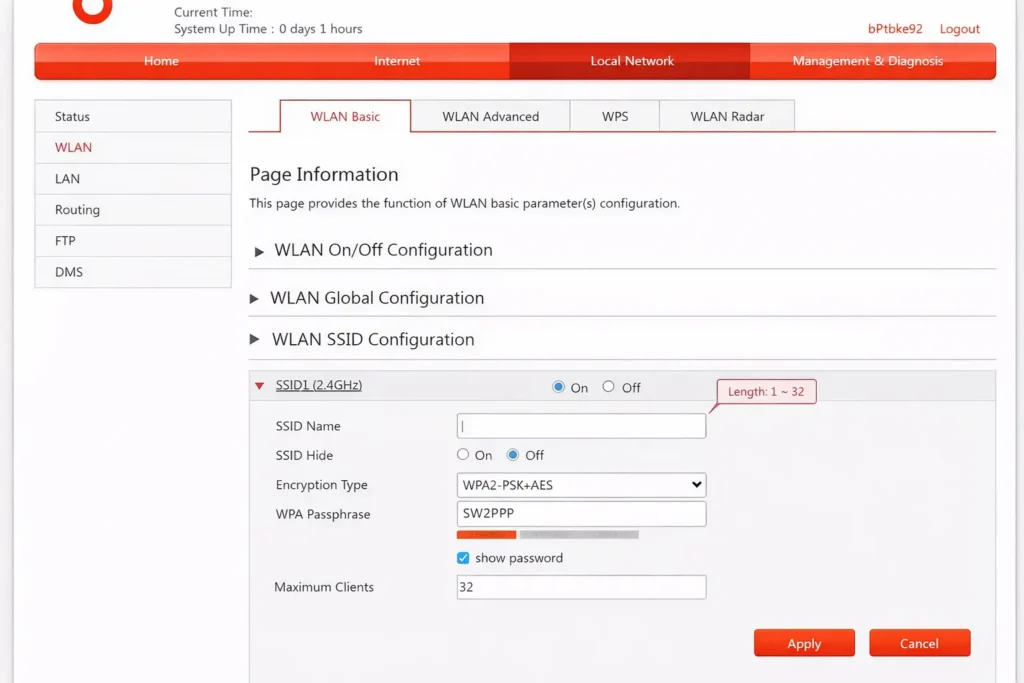Collapse the SSID1 (2.4GHz) section
Image resolution: width=1024 pixels, height=683 pixels.
coord(260,386)
